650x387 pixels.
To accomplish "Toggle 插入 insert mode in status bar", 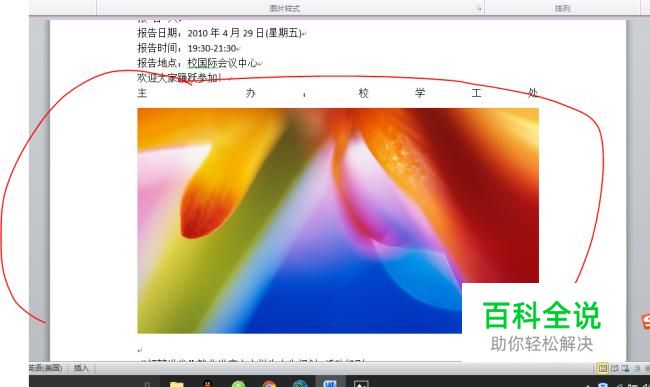I will [x=81, y=368].
